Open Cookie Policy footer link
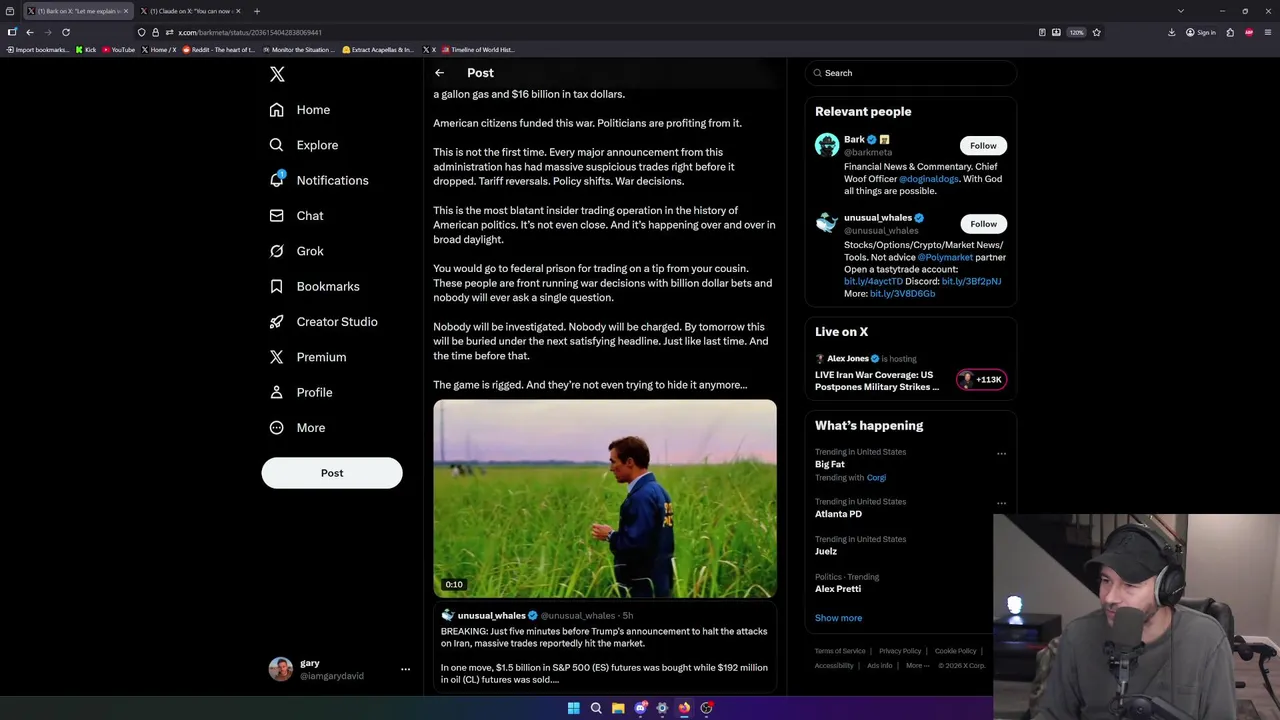 click(955, 651)
